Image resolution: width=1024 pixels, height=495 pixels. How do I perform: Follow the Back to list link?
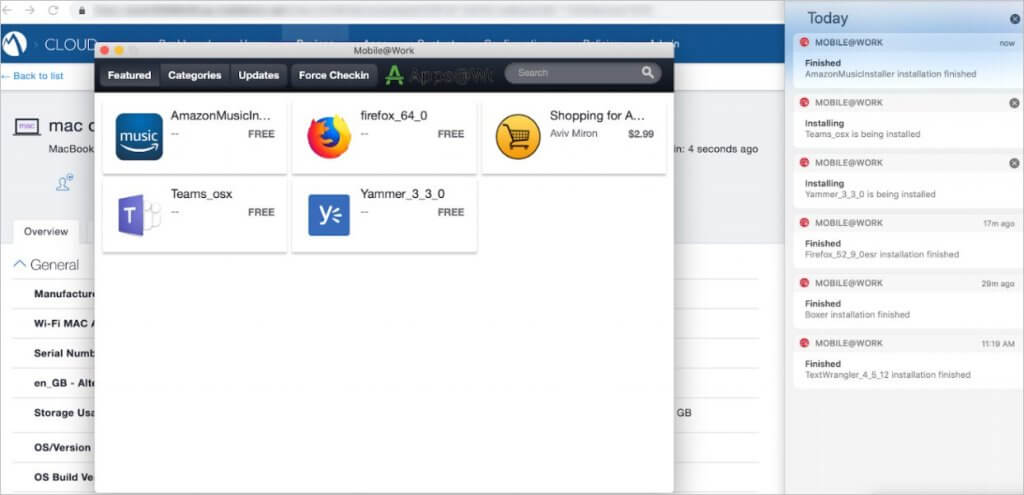pyautogui.click(x=32, y=76)
